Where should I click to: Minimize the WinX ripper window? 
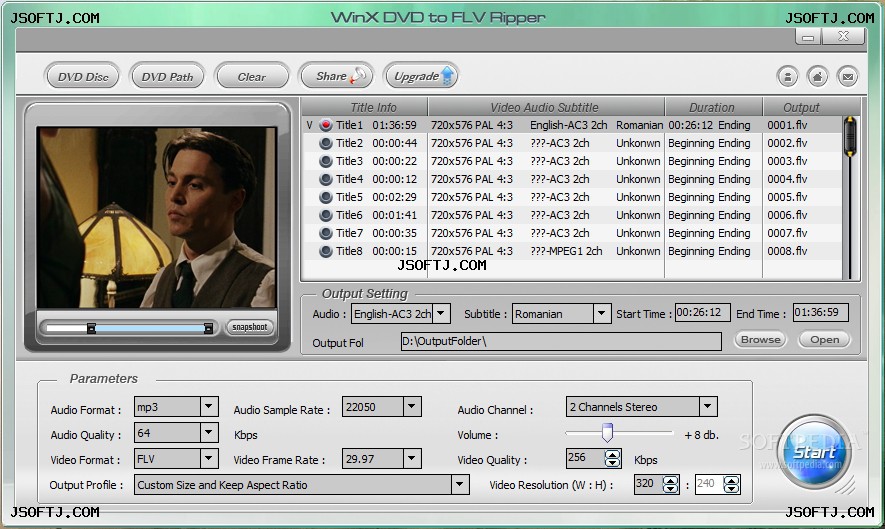point(808,37)
